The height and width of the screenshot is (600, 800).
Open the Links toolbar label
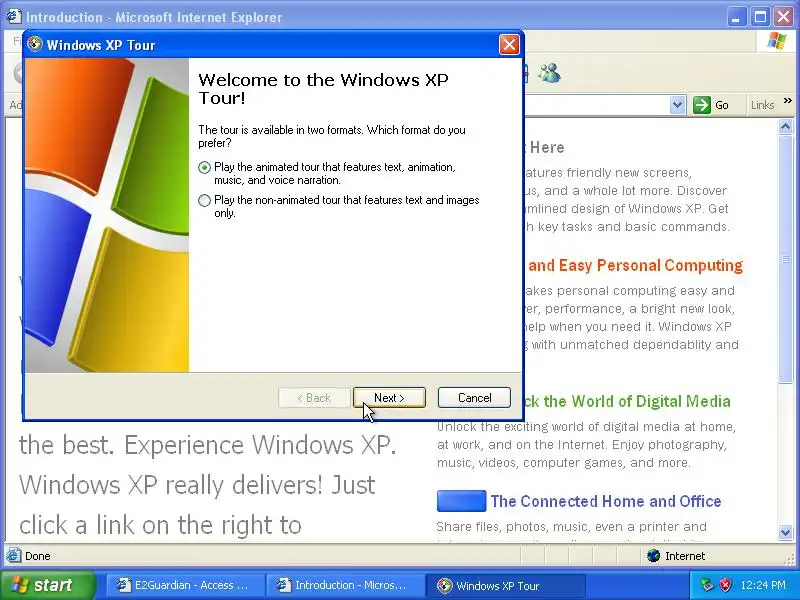pyautogui.click(x=763, y=105)
